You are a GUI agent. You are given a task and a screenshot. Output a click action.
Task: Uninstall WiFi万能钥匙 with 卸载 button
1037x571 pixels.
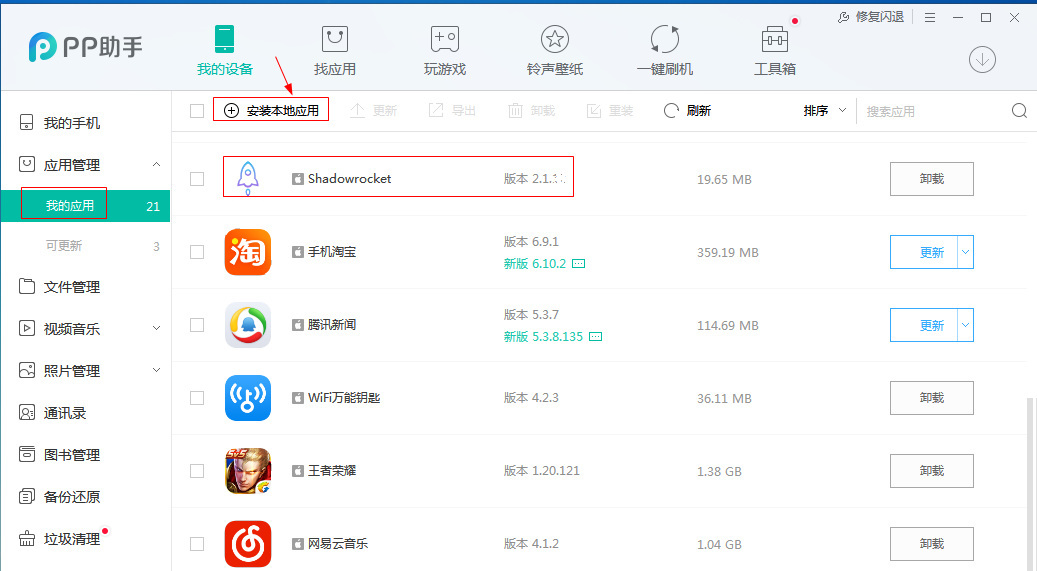(x=931, y=398)
